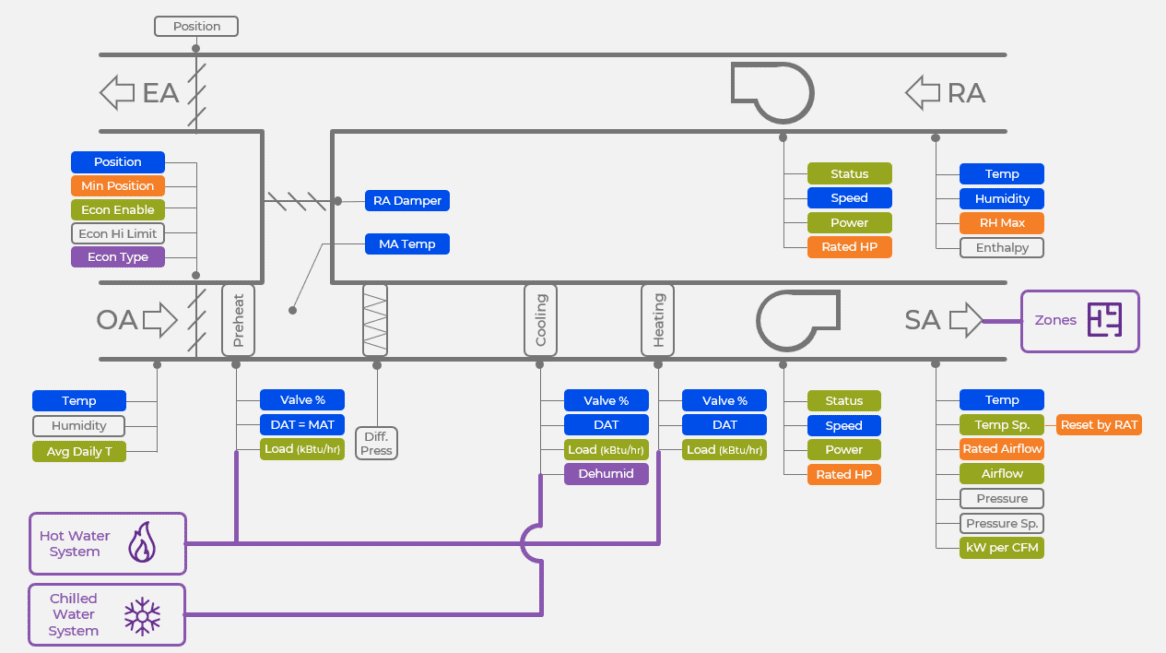Open the Econ Type selector
This screenshot has width=1166, height=653.
tap(117, 257)
